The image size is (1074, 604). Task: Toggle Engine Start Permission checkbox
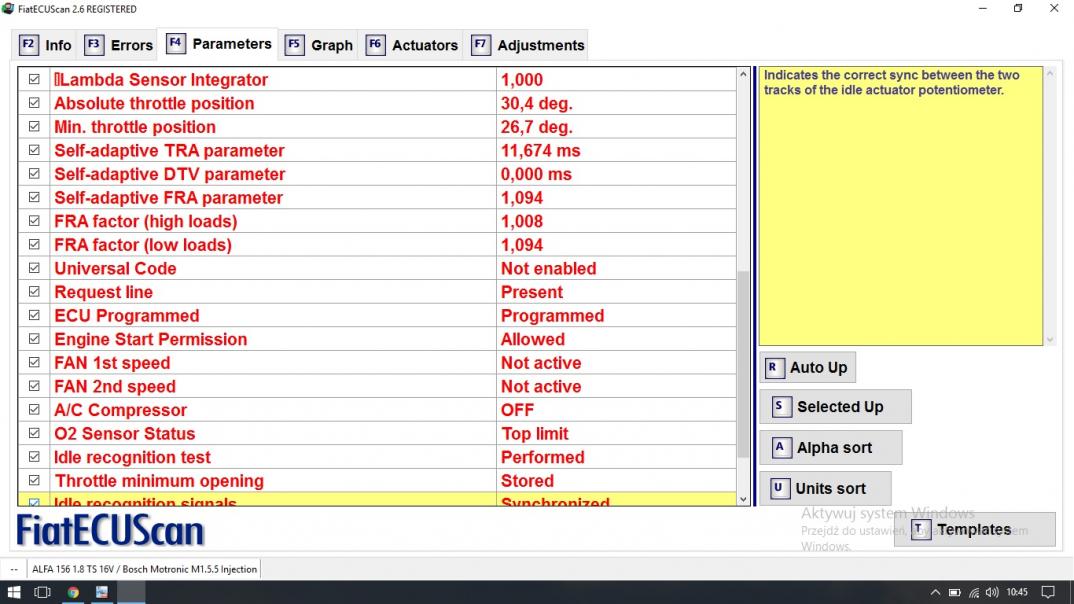(34, 339)
